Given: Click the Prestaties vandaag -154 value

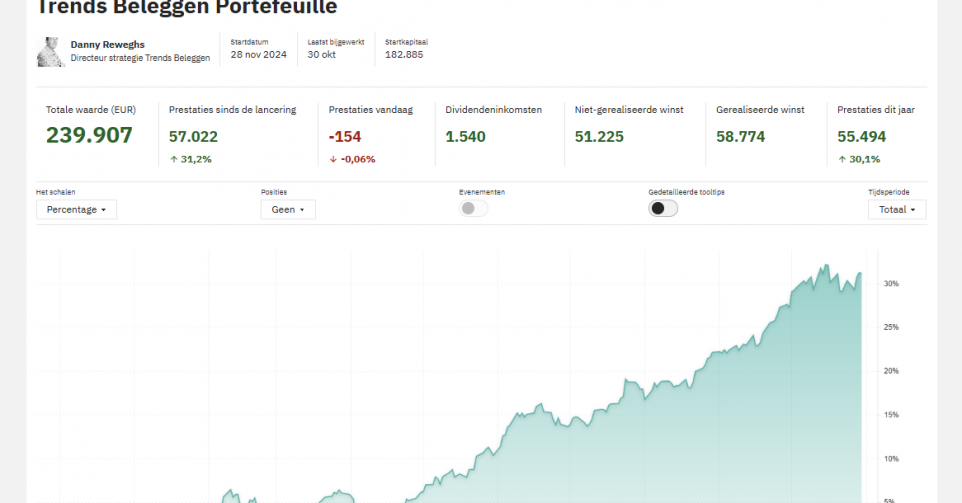Looking at the screenshot, I should click(345, 137).
